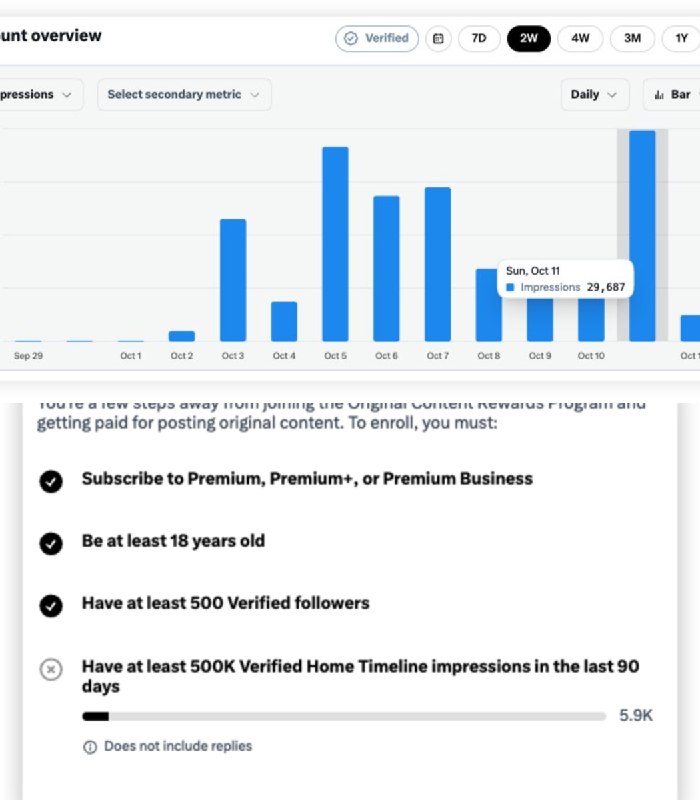Expand the Select secondary metric dropdown
700x800 pixels.
tap(184, 95)
